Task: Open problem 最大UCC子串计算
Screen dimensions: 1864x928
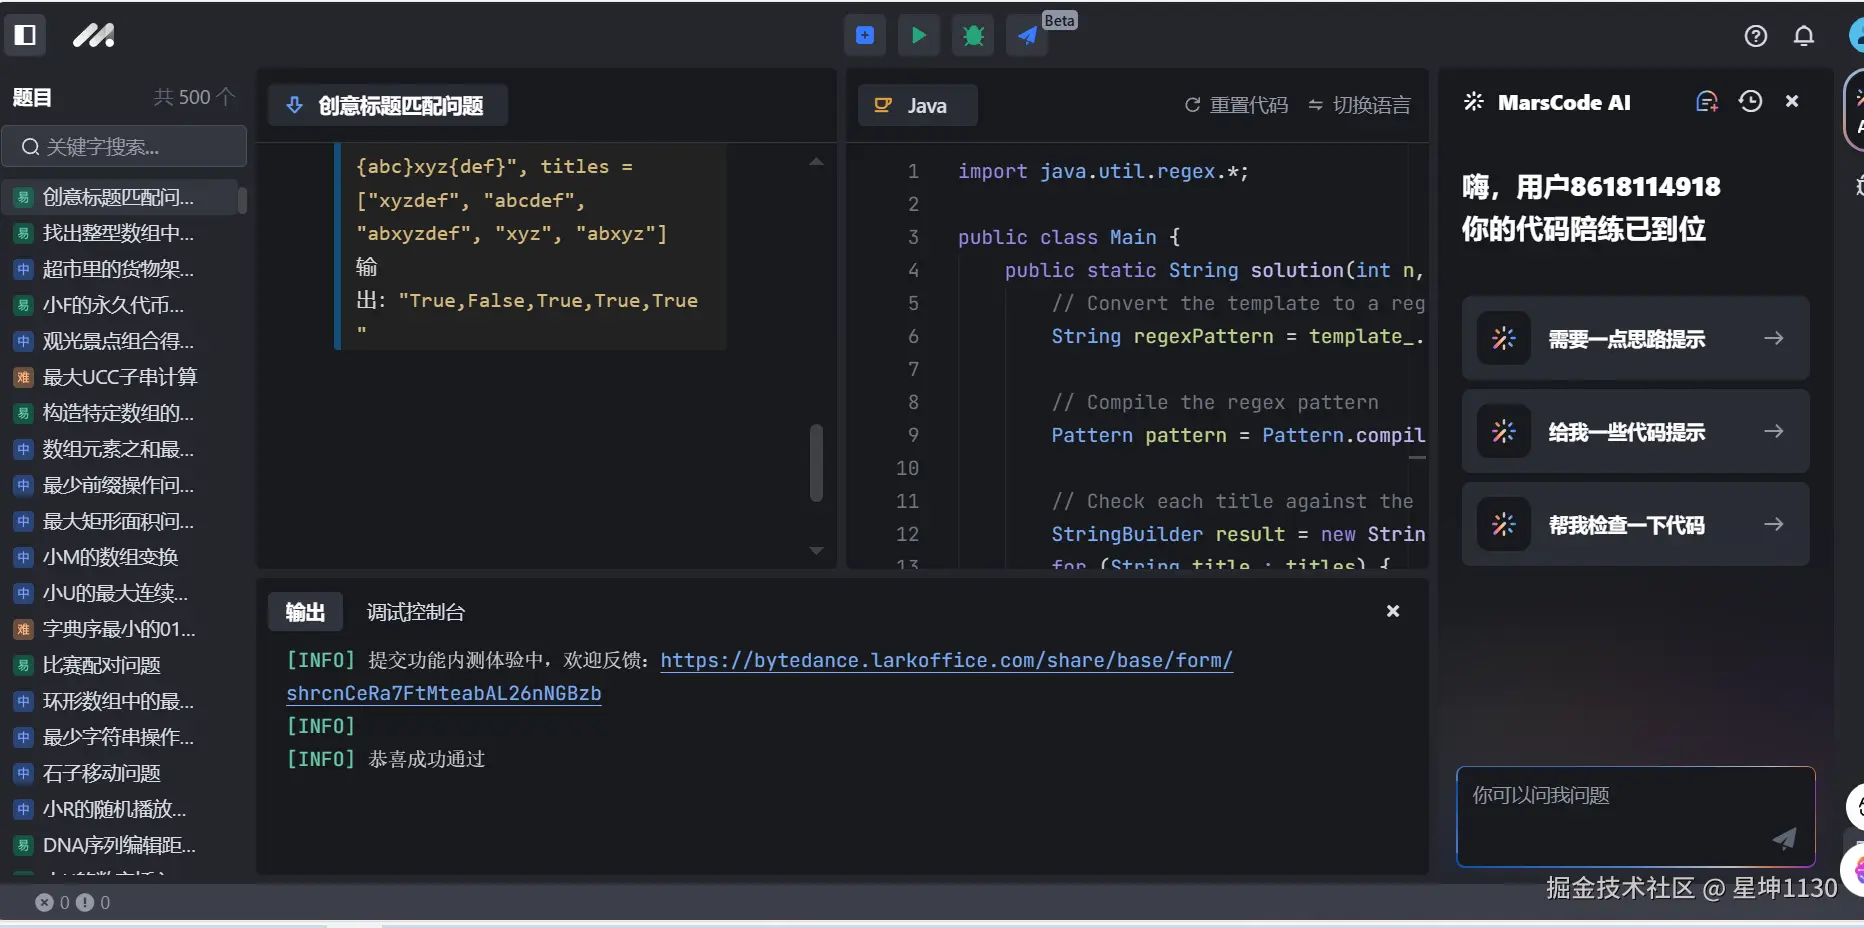Action: point(120,377)
